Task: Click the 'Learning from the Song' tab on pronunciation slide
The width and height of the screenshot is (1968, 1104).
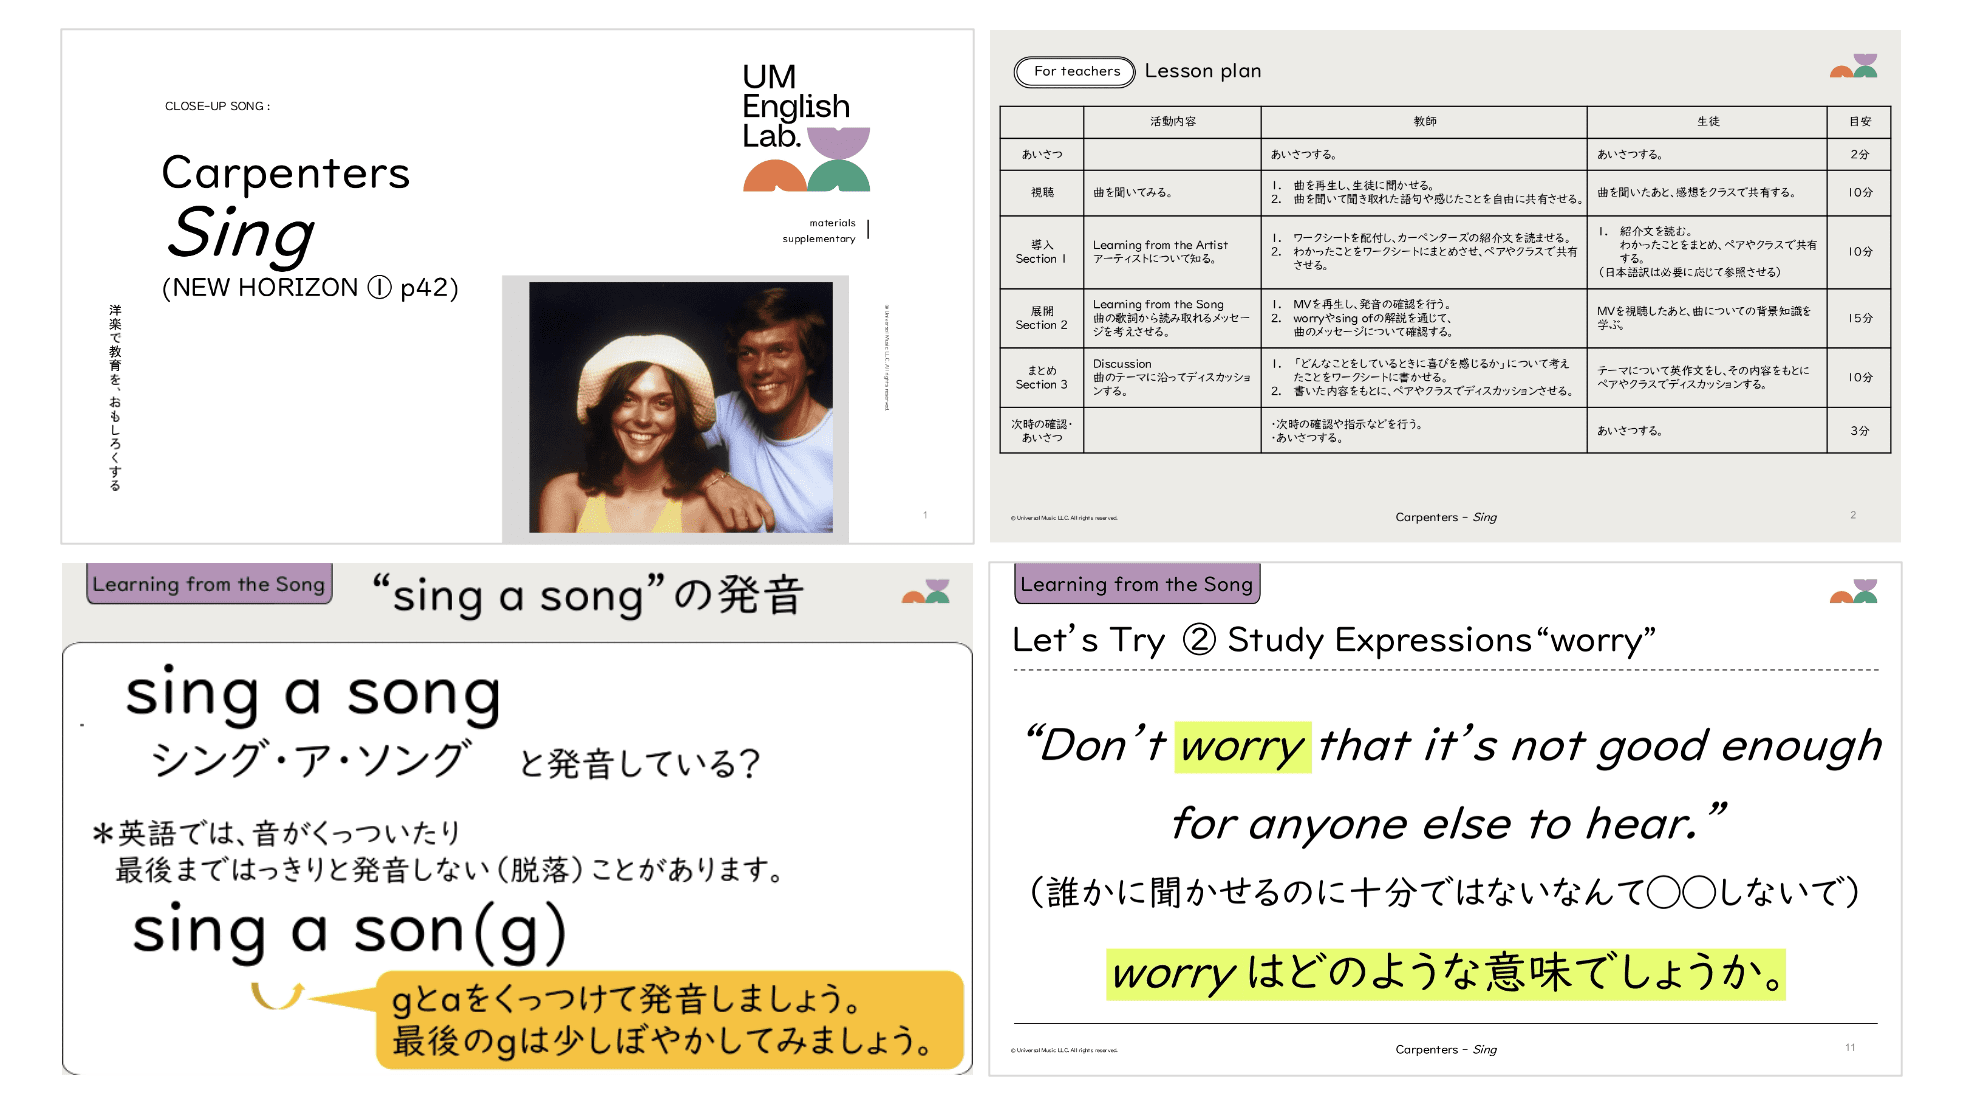Action: (209, 584)
